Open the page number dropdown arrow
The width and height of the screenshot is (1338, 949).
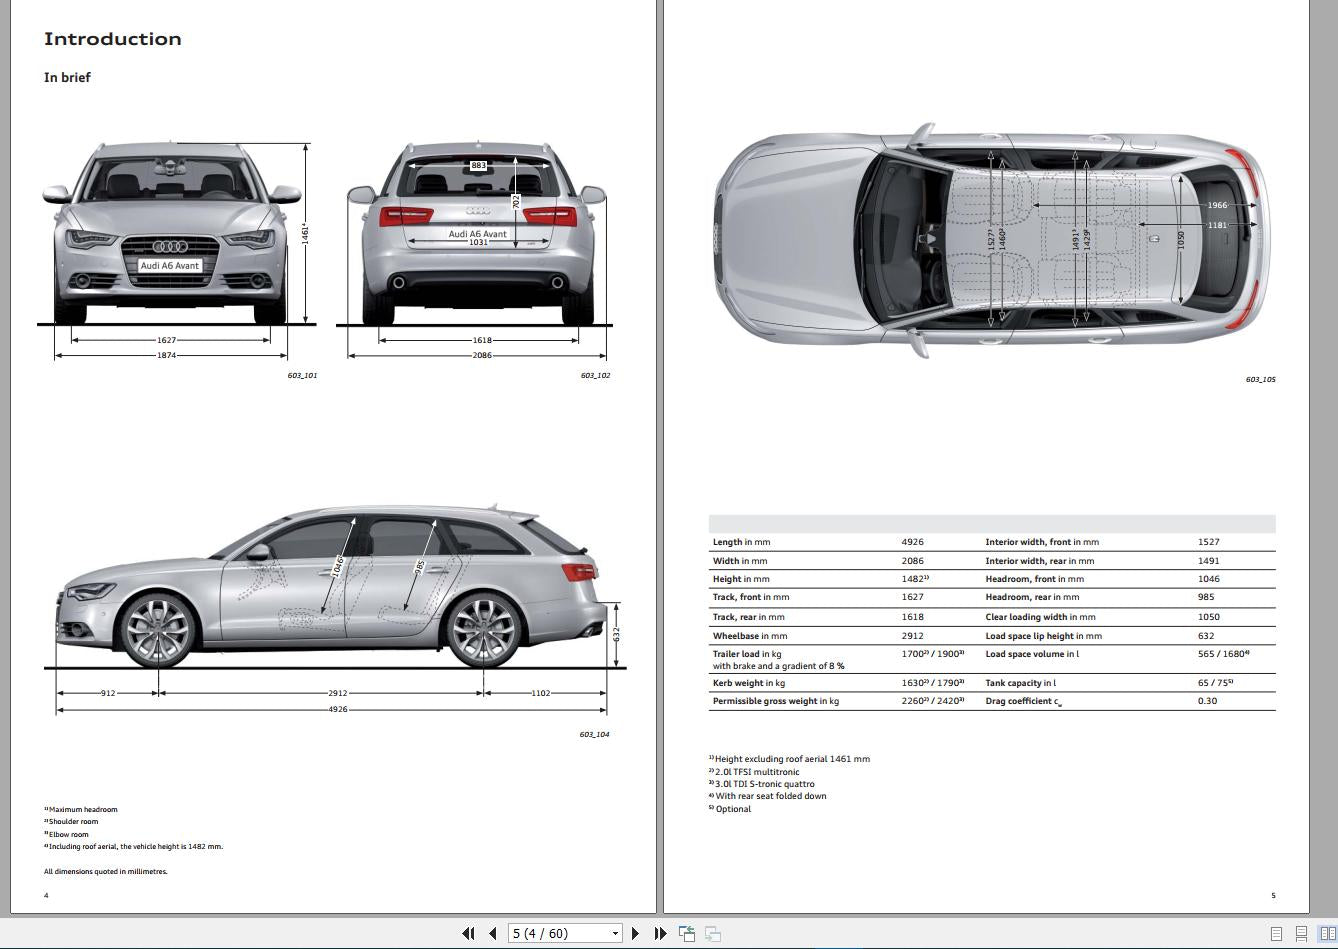(615, 933)
